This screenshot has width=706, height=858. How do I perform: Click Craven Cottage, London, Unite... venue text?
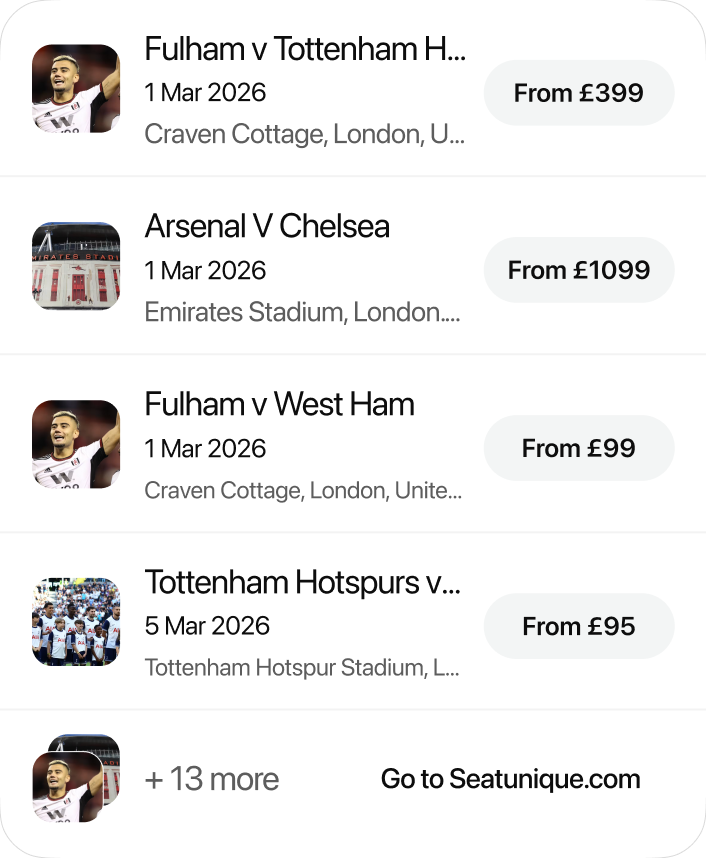tap(303, 490)
